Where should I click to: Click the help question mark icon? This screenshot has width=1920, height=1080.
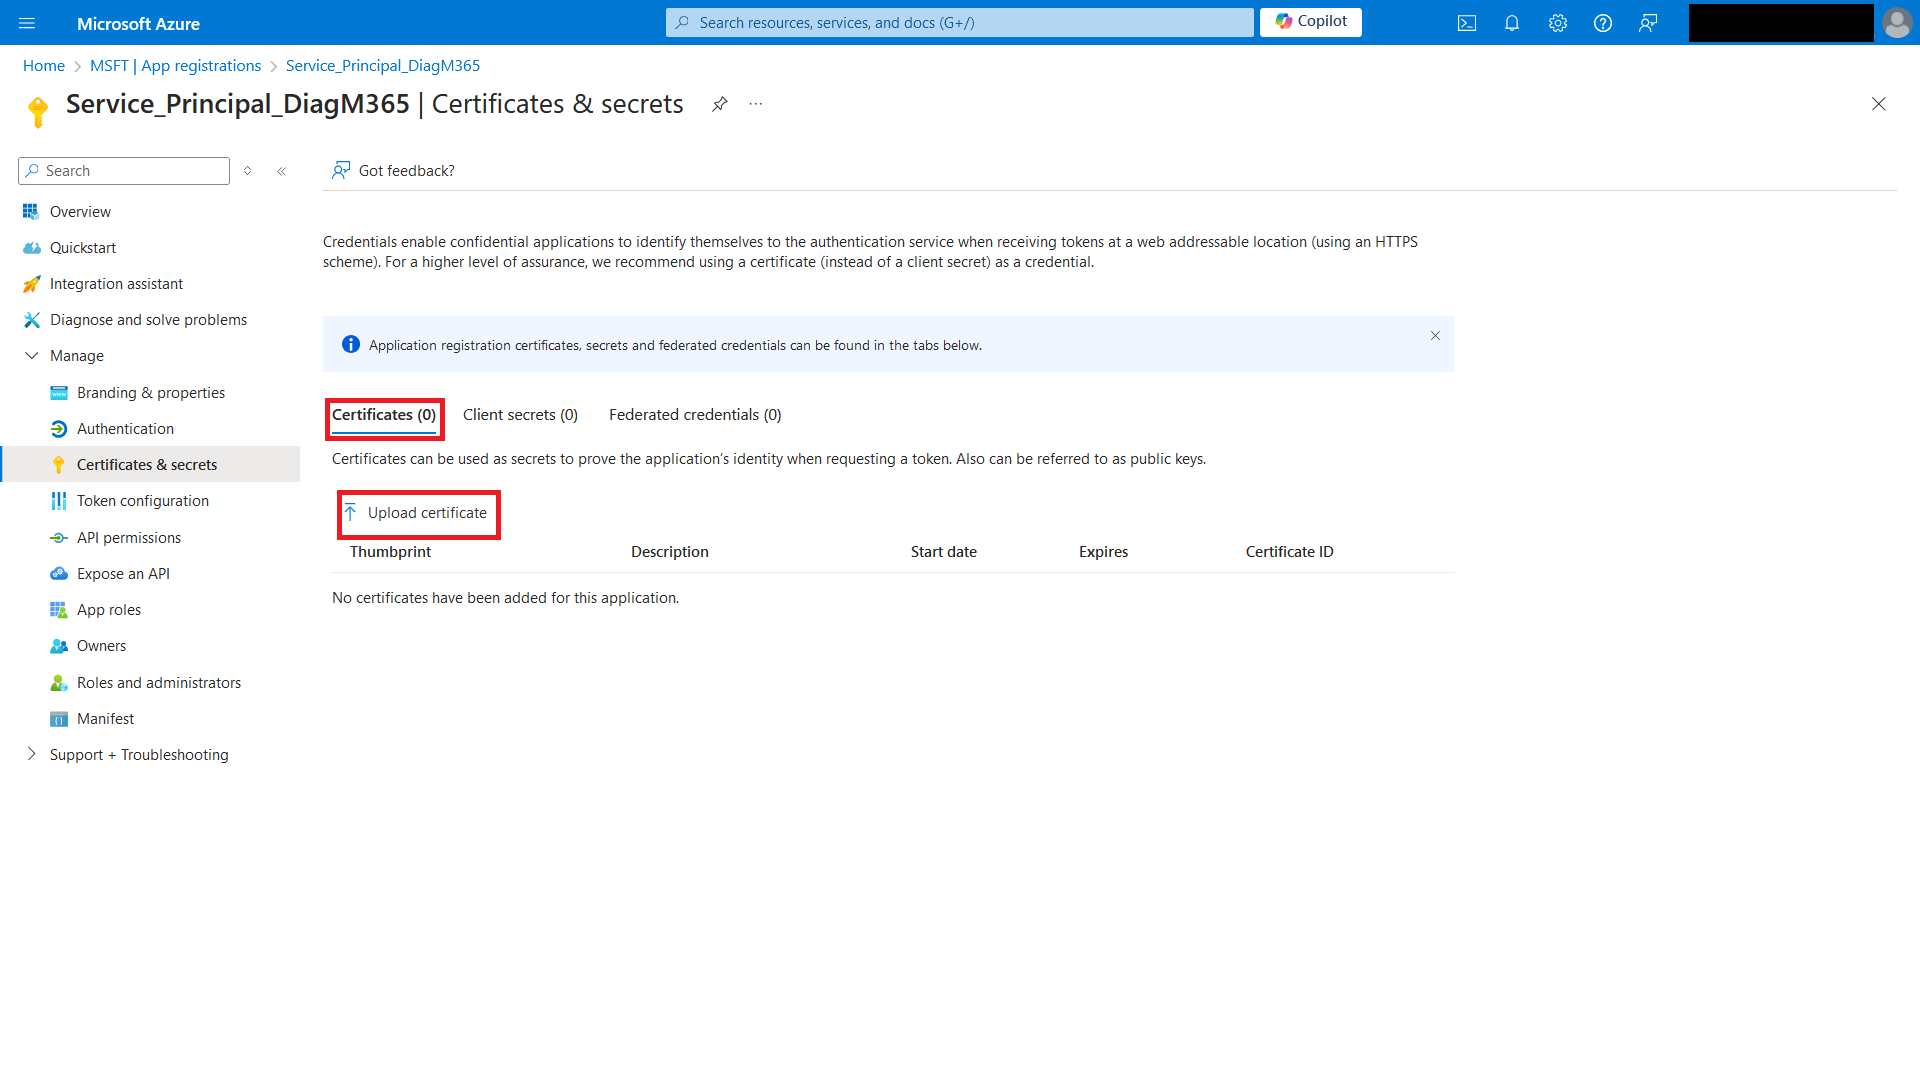point(1603,23)
